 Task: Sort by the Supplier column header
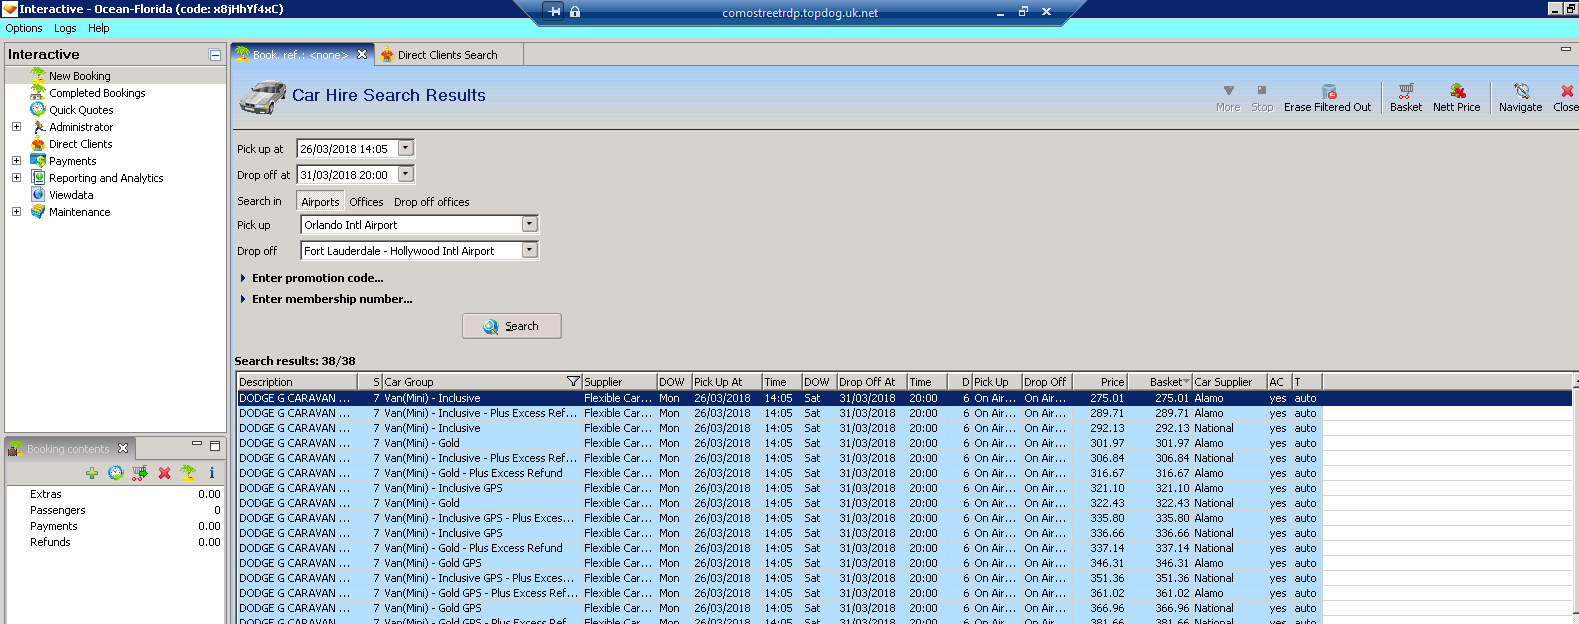point(619,382)
